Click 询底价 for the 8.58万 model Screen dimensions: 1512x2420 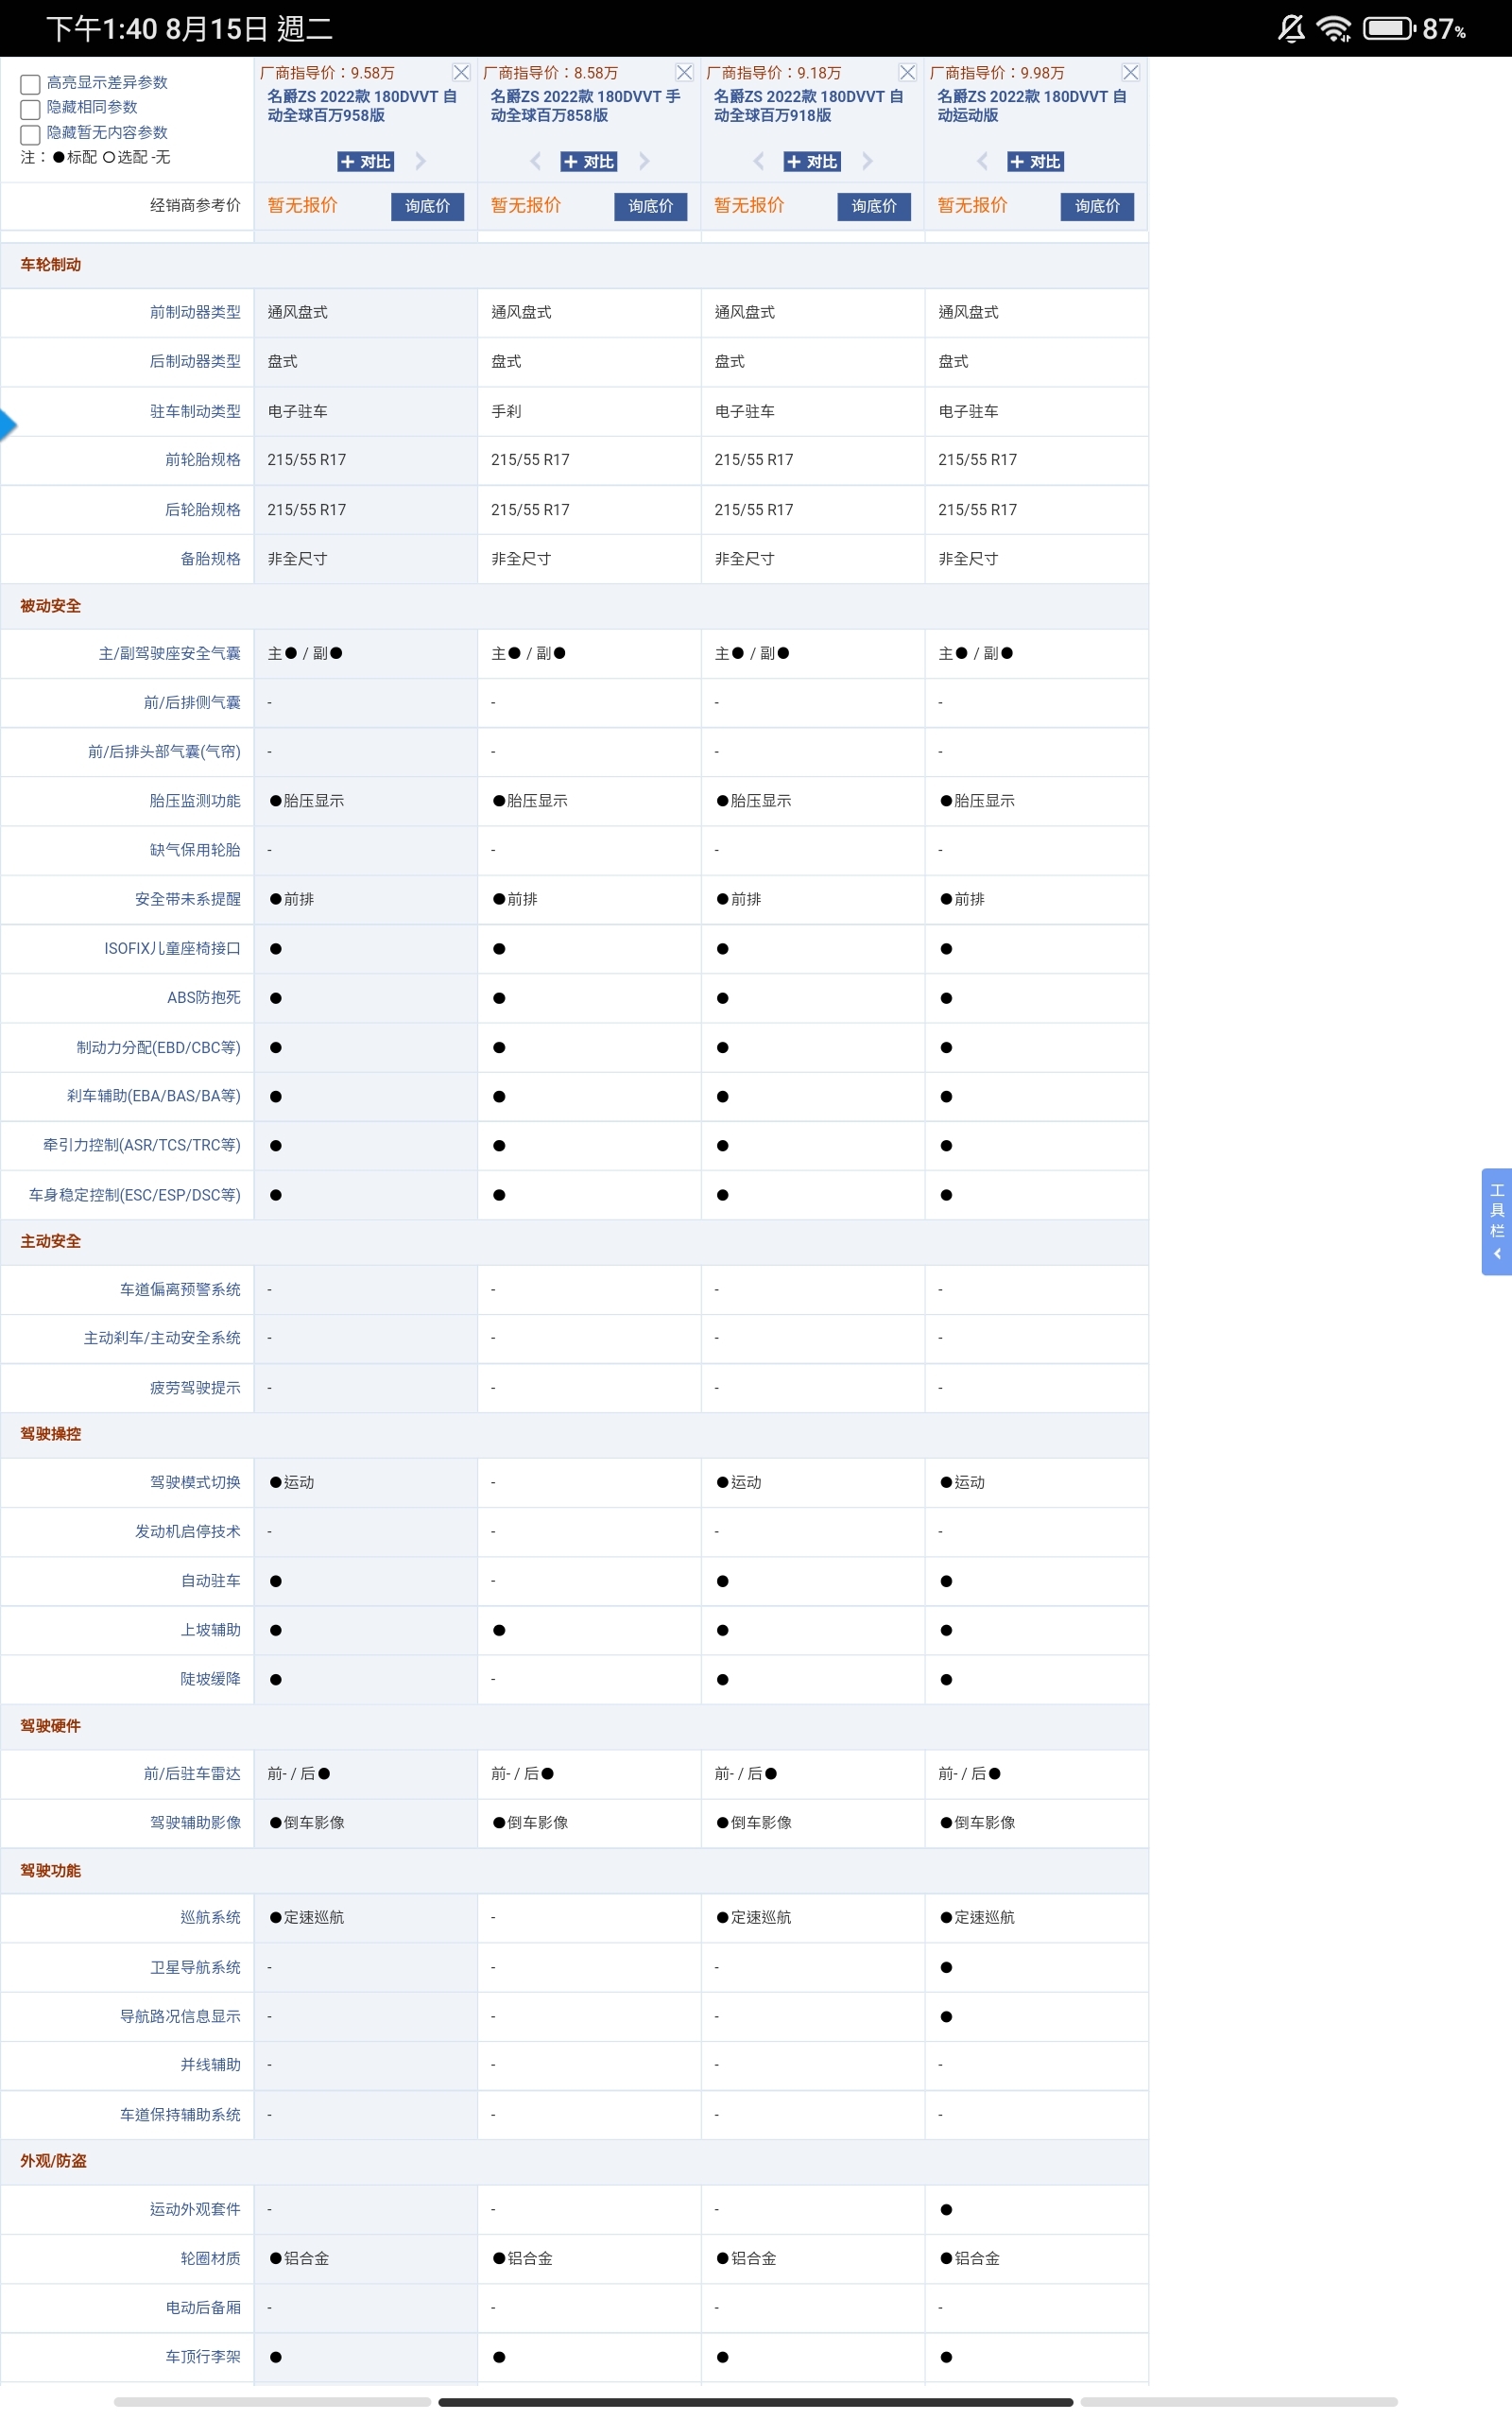click(x=650, y=206)
